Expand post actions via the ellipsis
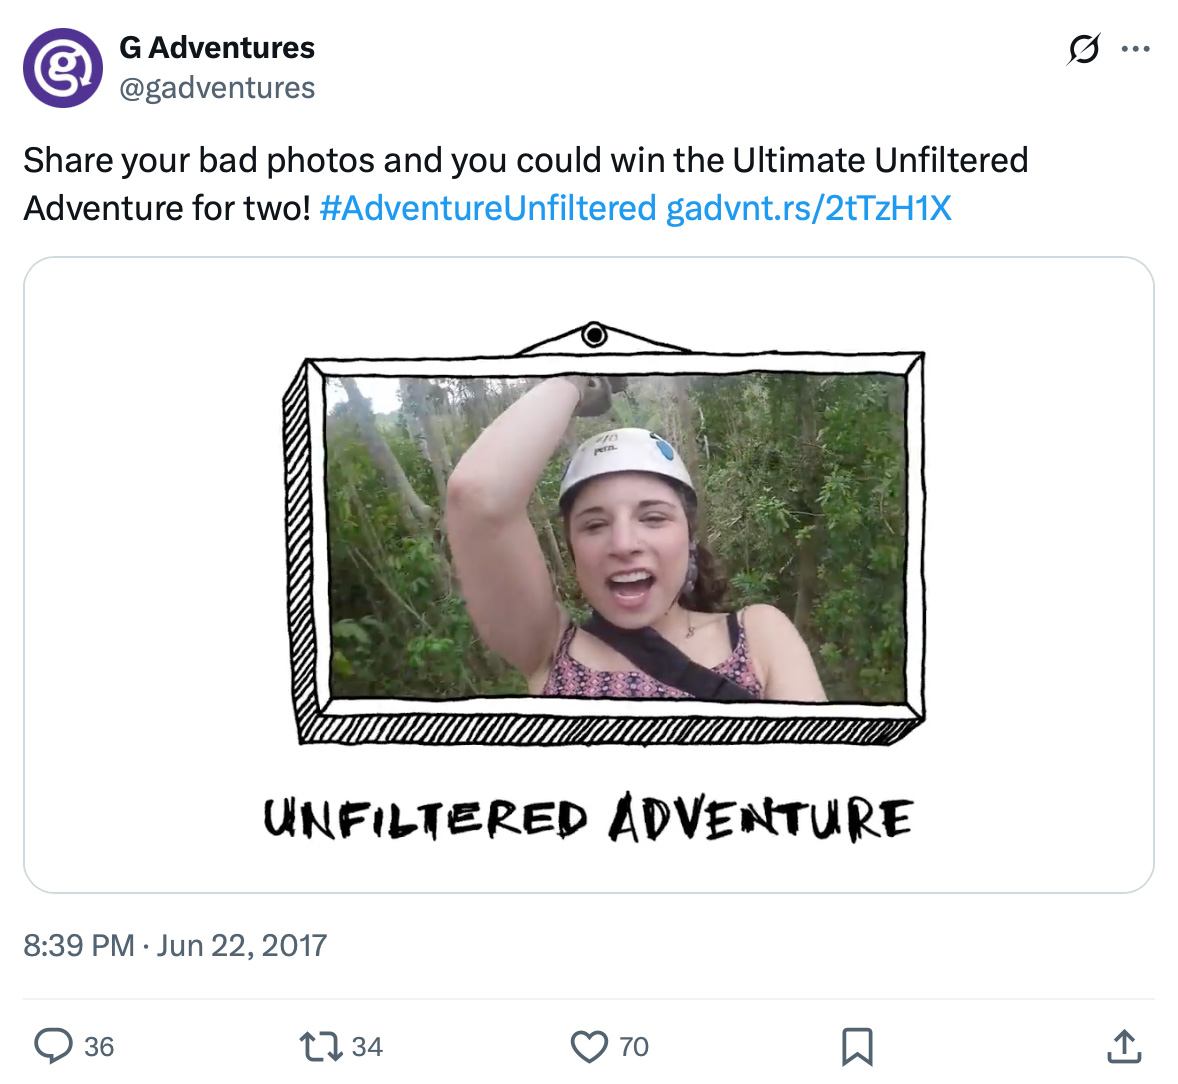This screenshot has width=1178, height=1084. click(x=1136, y=48)
